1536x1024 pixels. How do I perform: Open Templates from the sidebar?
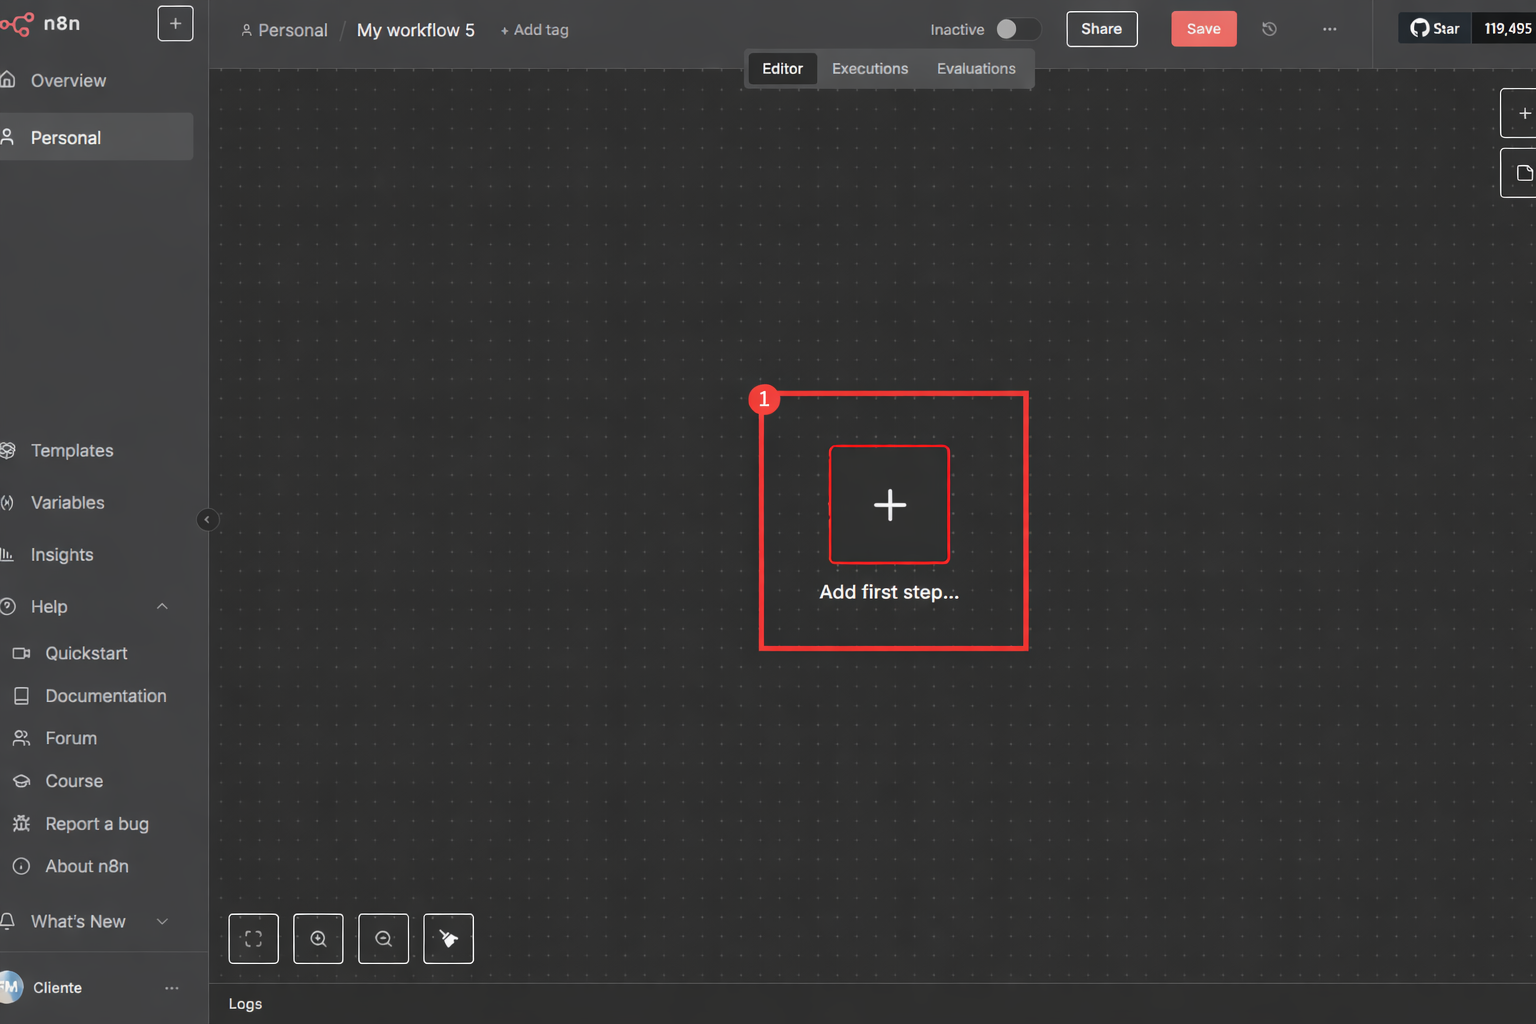(72, 451)
